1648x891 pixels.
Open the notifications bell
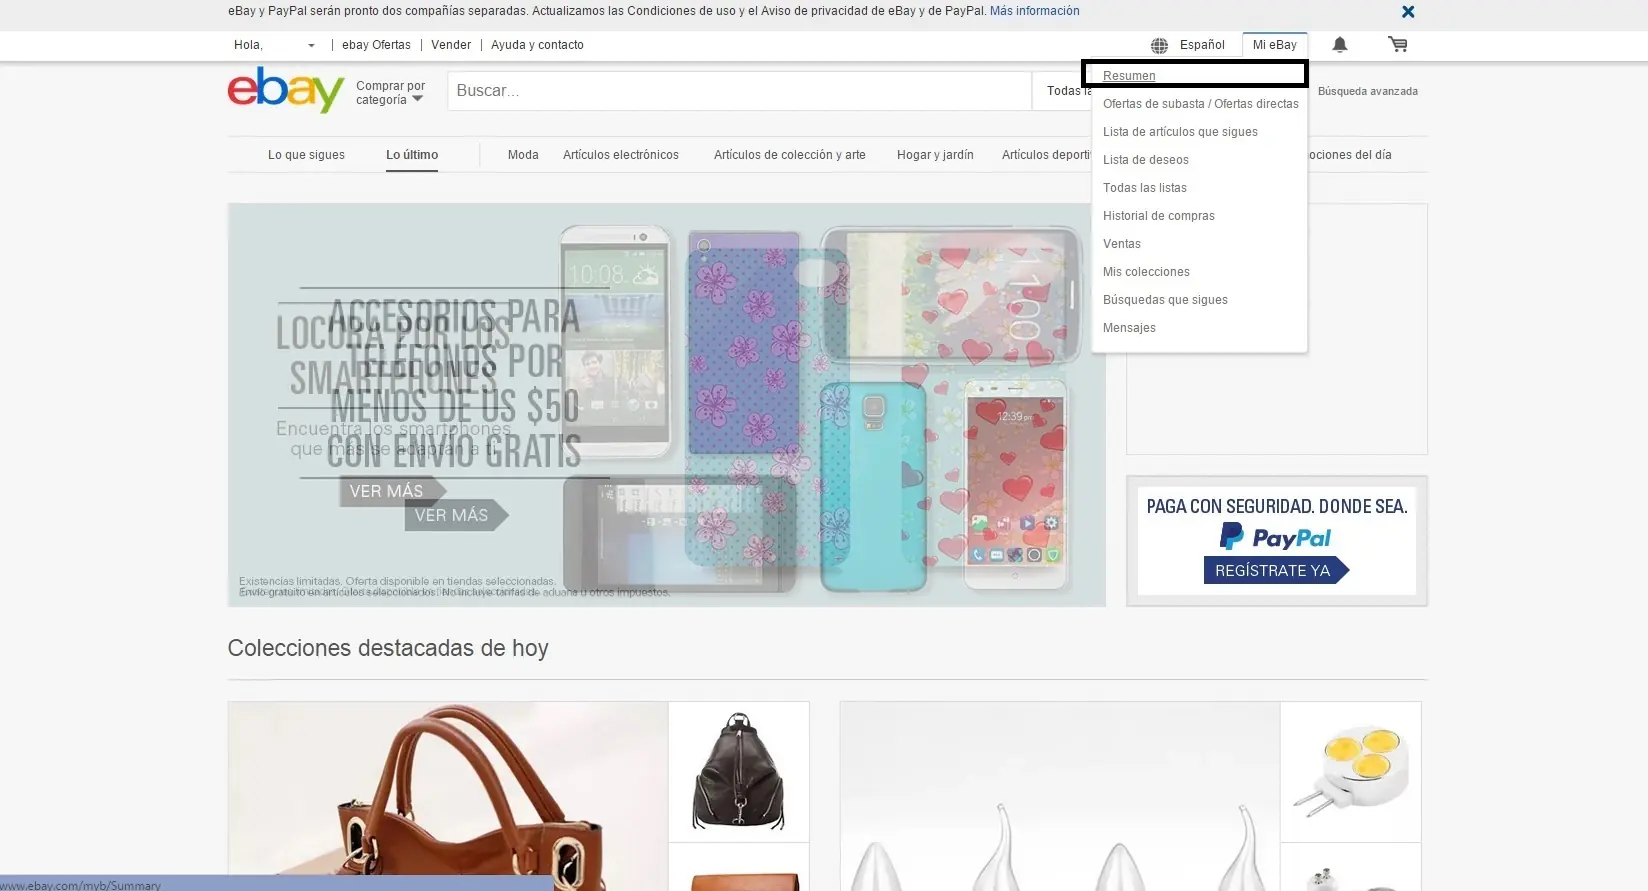(1340, 45)
